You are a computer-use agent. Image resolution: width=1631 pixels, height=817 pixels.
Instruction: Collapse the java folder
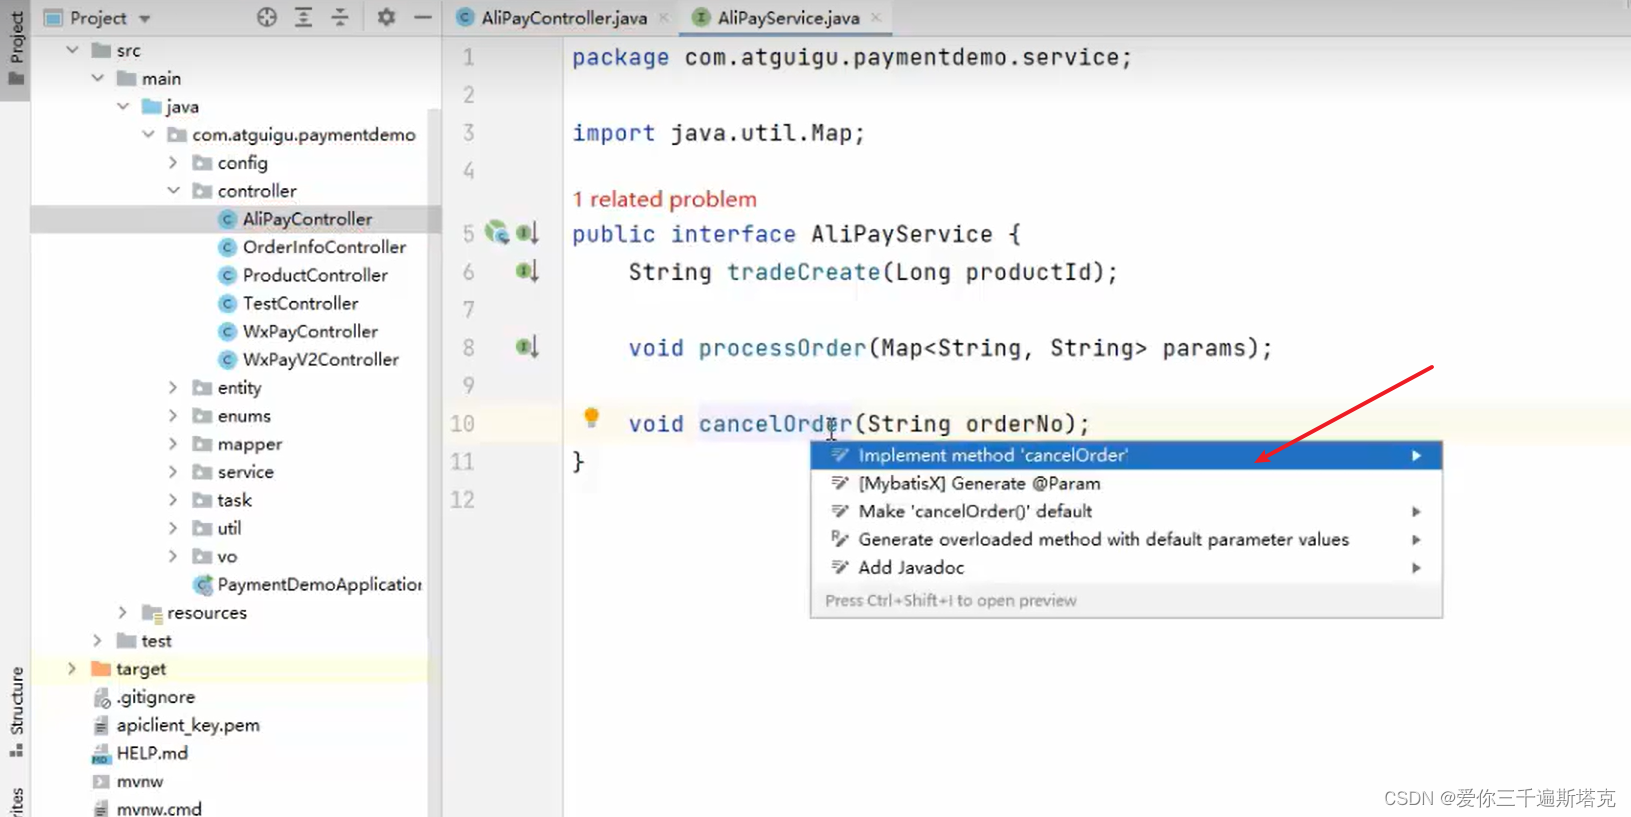pos(122,105)
